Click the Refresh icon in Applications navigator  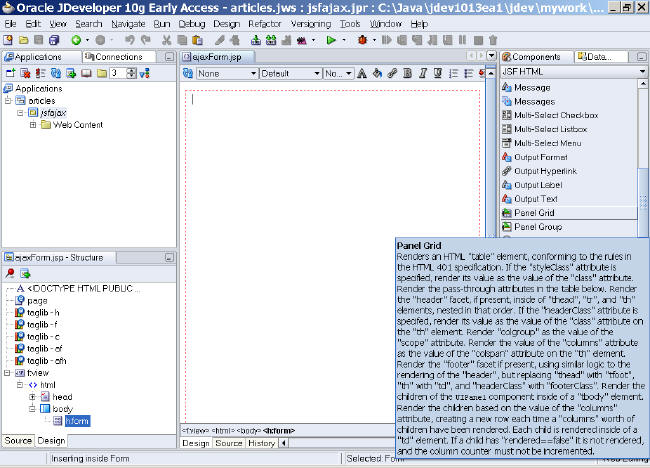56,73
